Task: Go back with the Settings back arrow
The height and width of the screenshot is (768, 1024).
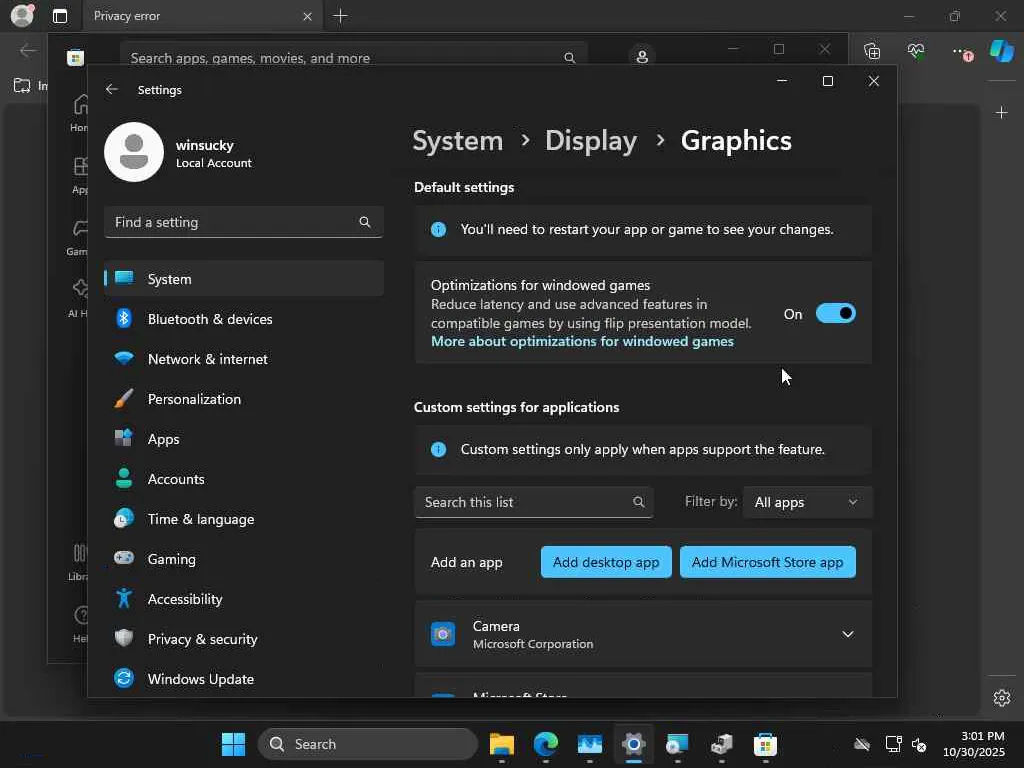Action: 112,90
